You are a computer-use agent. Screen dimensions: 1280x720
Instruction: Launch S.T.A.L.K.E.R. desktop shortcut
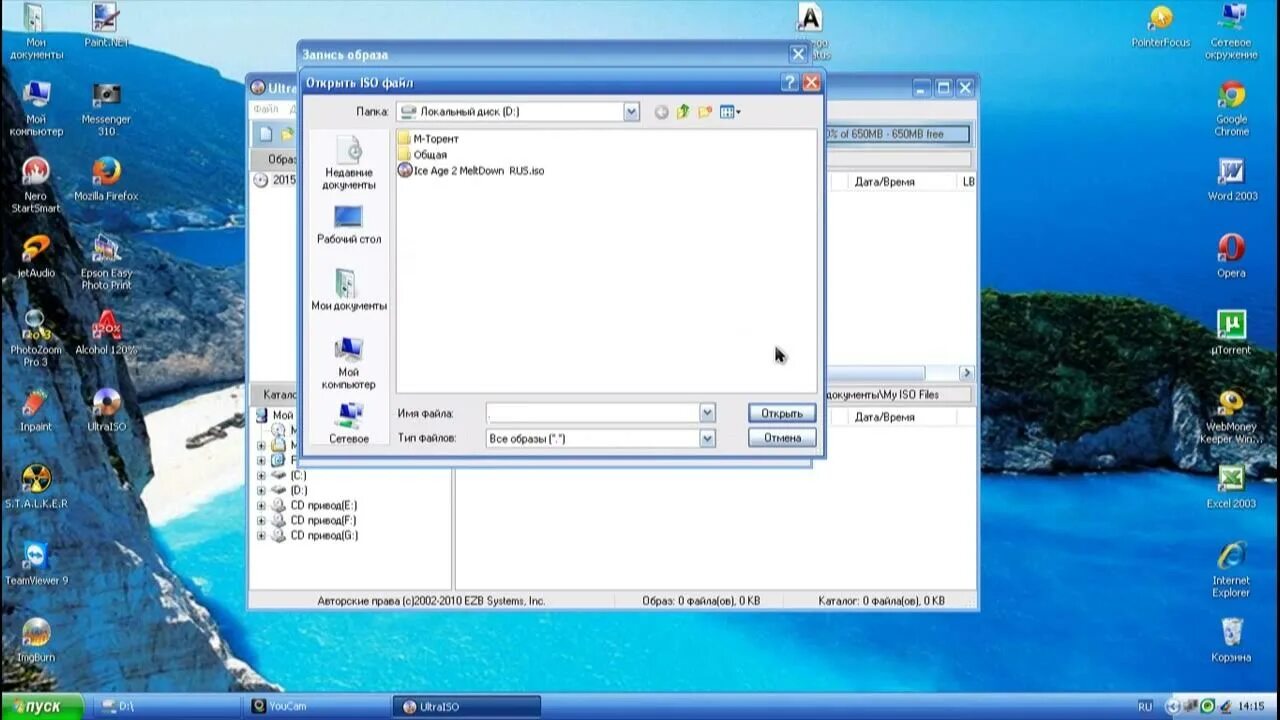36,488
